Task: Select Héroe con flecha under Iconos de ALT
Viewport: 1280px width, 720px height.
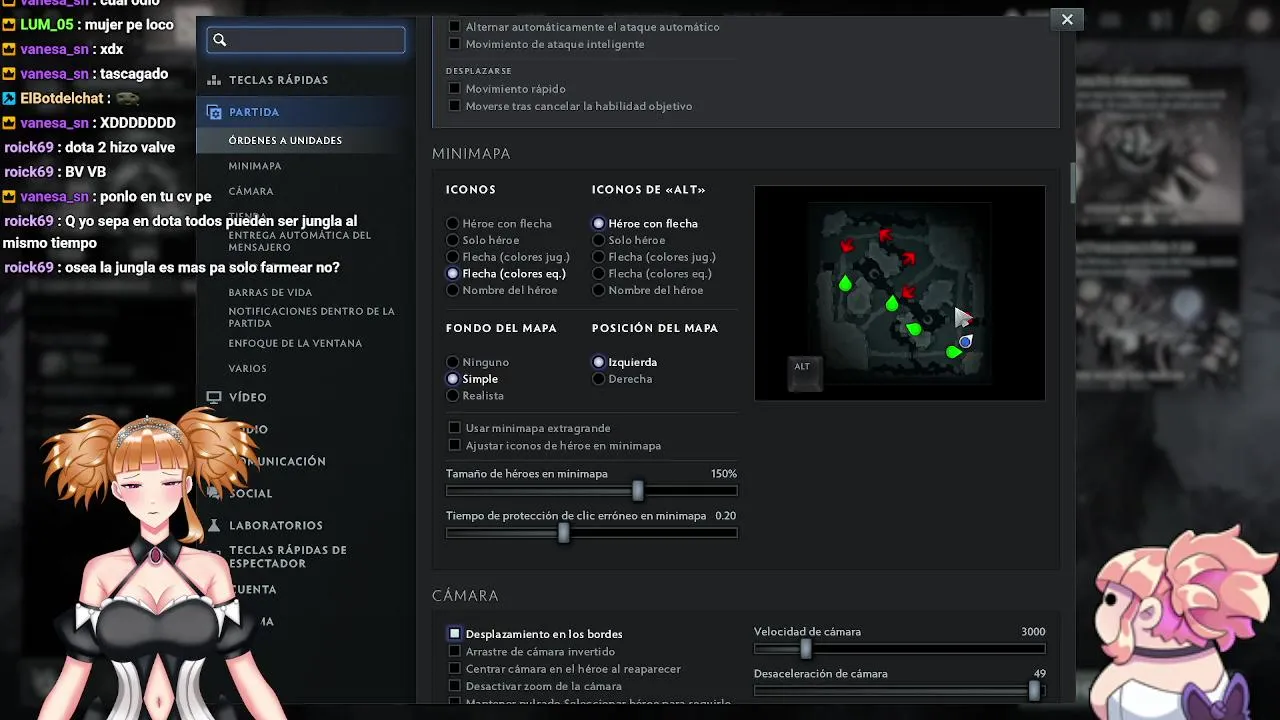Action: [x=599, y=224]
